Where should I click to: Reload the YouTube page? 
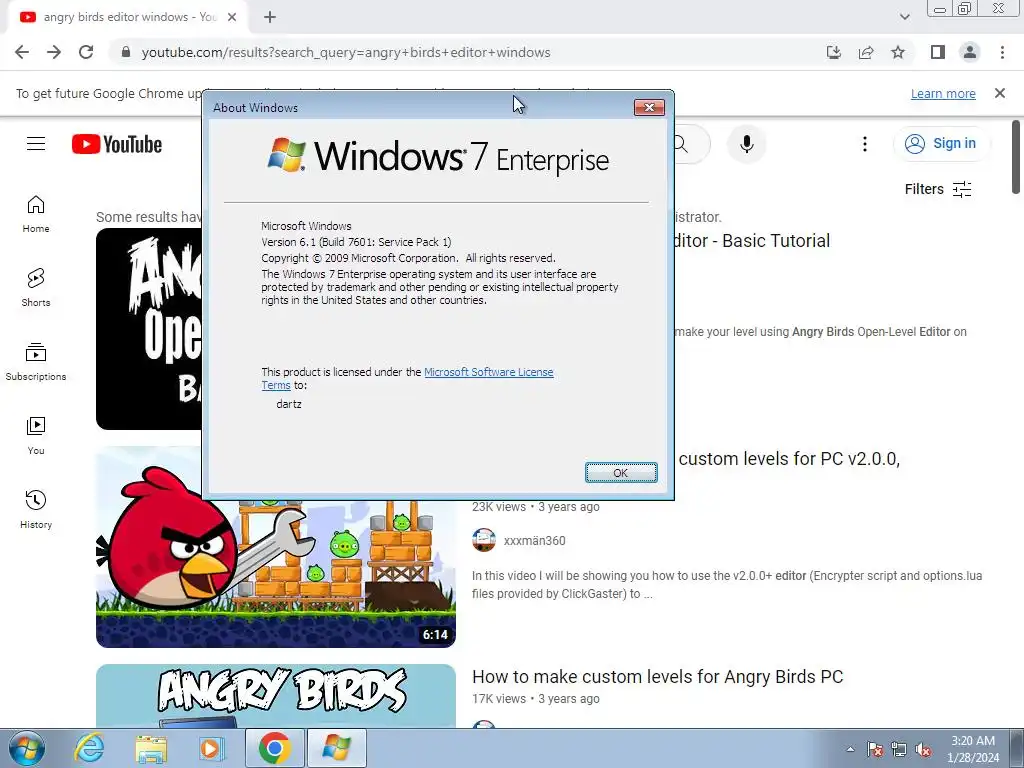[86, 52]
